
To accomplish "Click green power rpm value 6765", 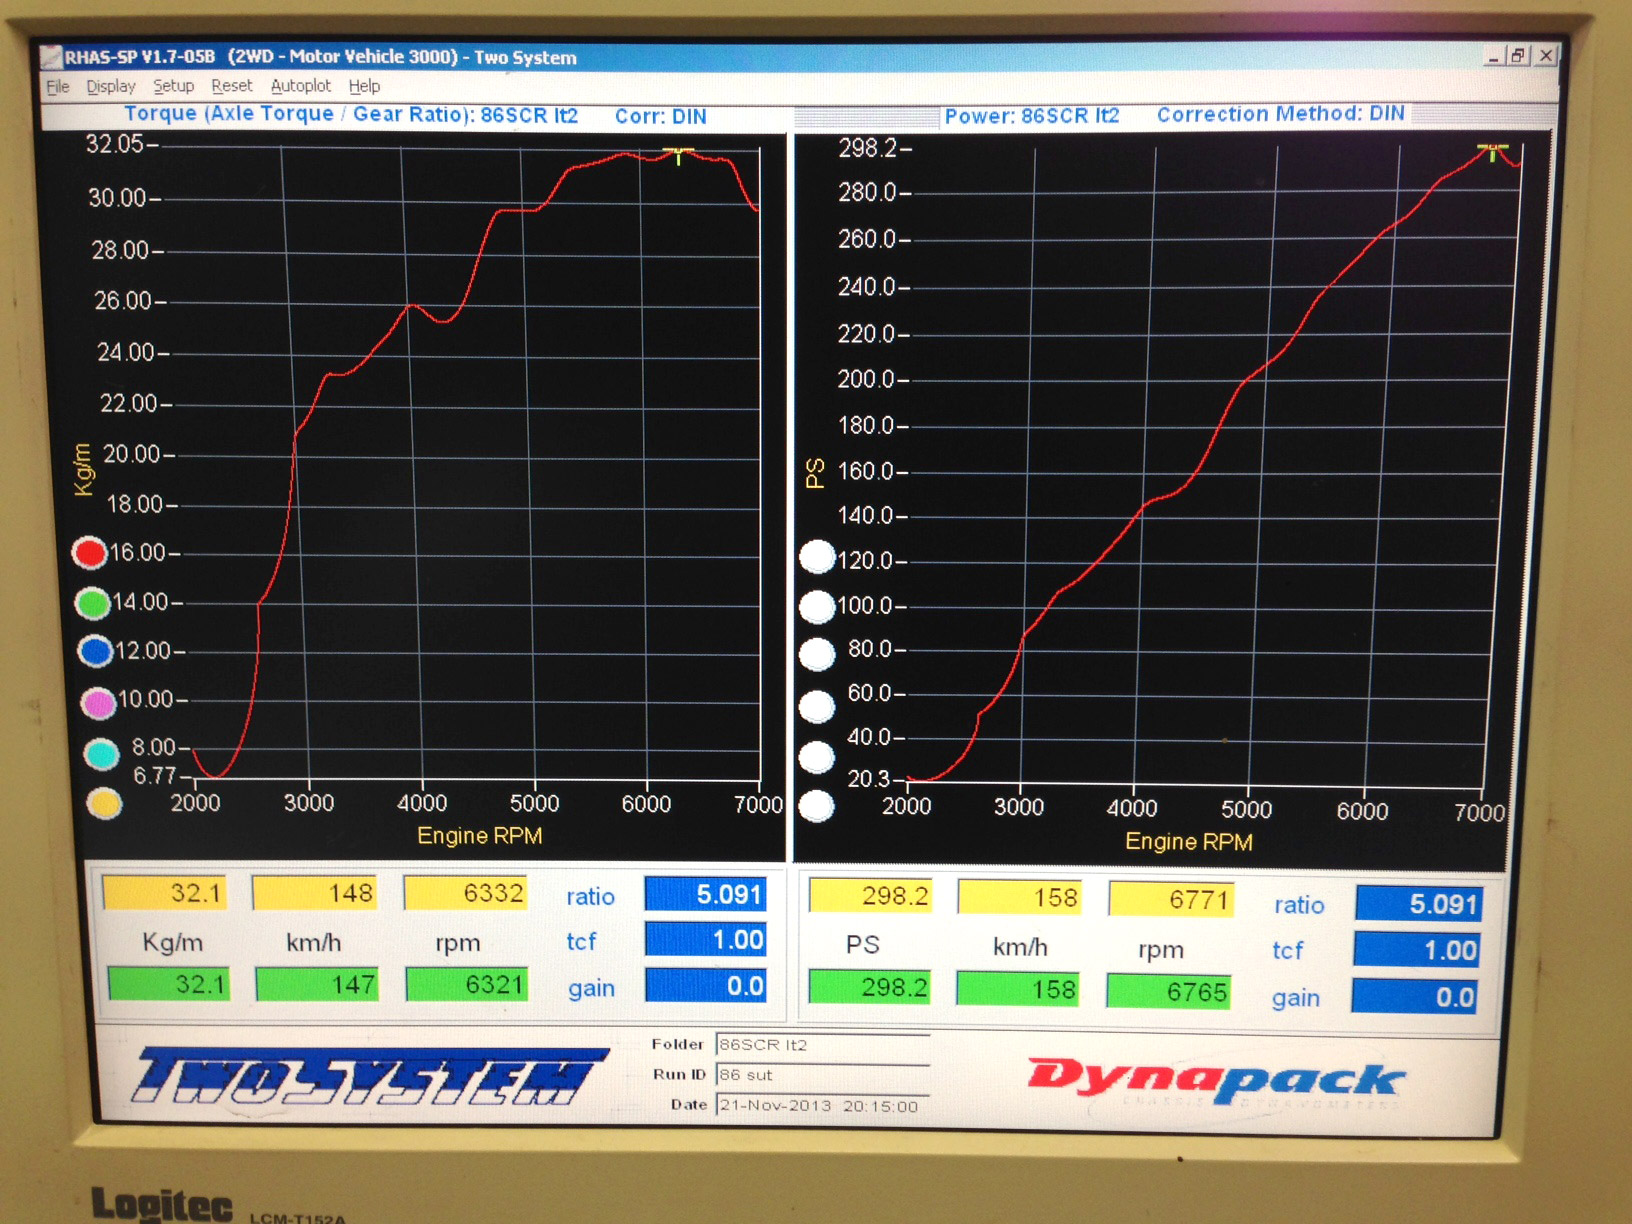I will point(1169,991).
